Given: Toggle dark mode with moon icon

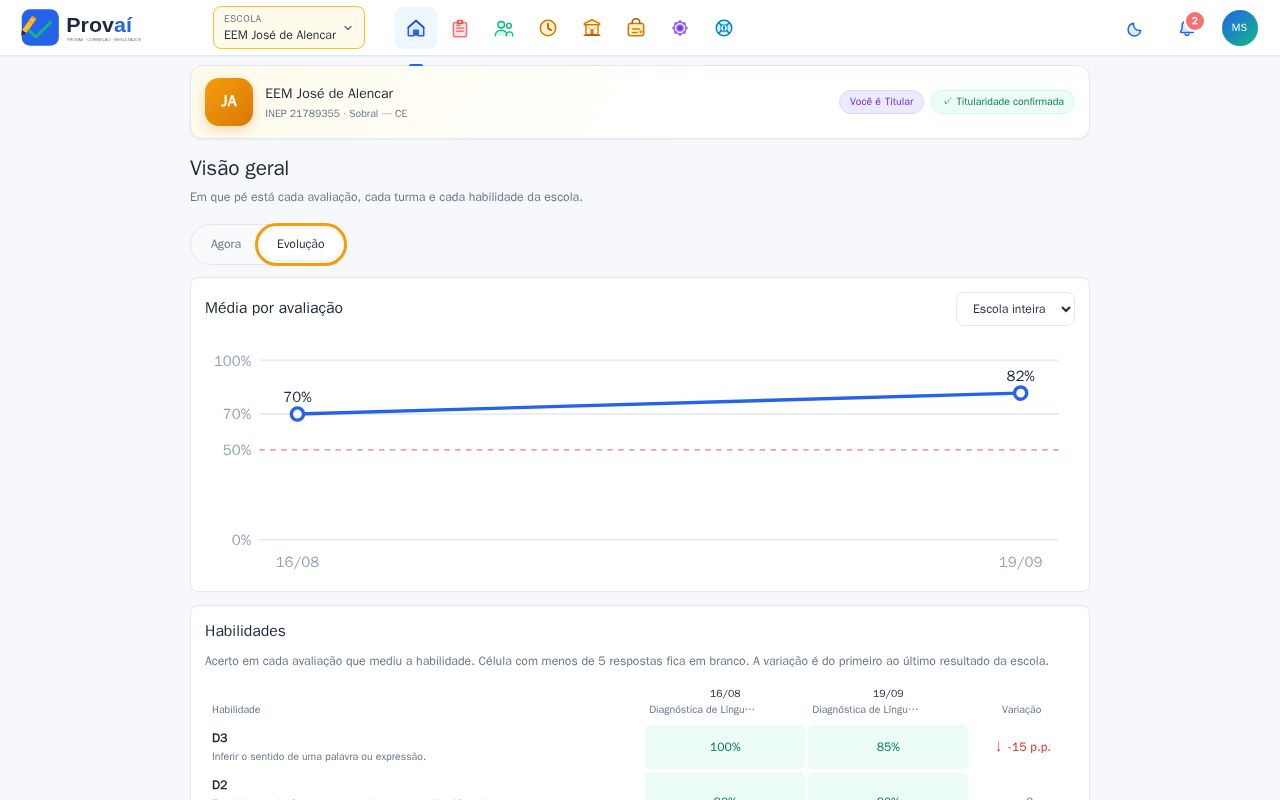Looking at the screenshot, I should [x=1134, y=29].
